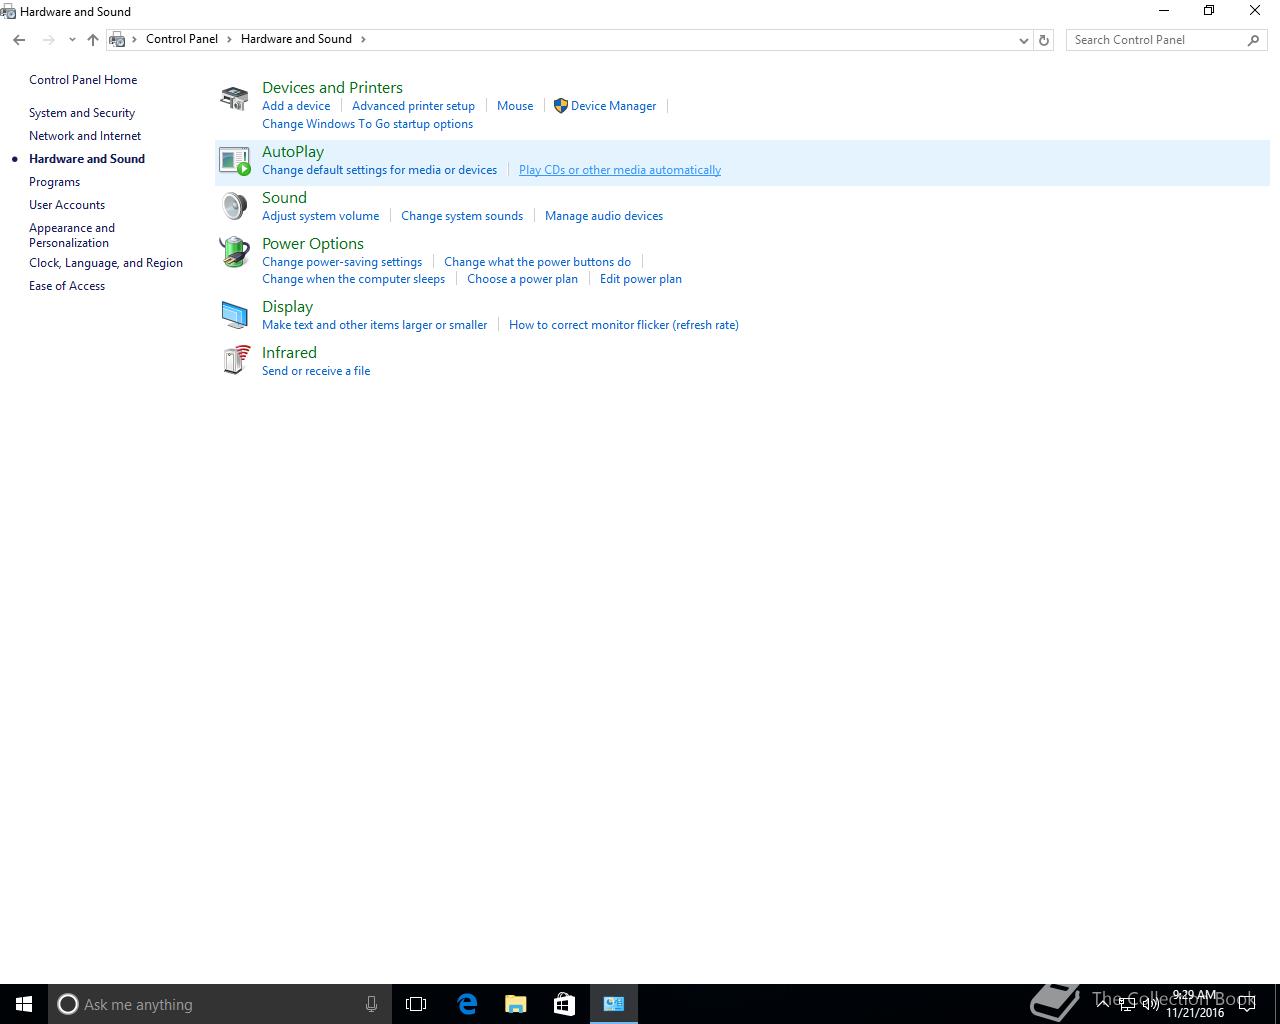This screenshot has width=1280, height=1024.
Task: Go up one level with Up arrow
Action: coord(93,40)
